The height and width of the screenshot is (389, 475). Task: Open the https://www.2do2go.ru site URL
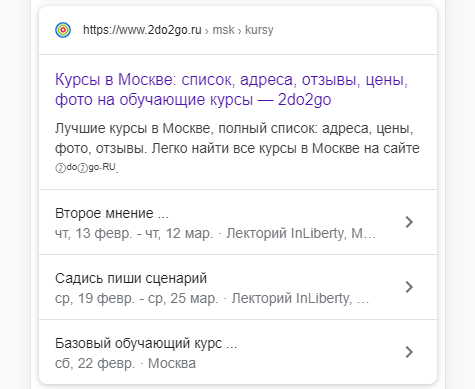click(142, 30)
